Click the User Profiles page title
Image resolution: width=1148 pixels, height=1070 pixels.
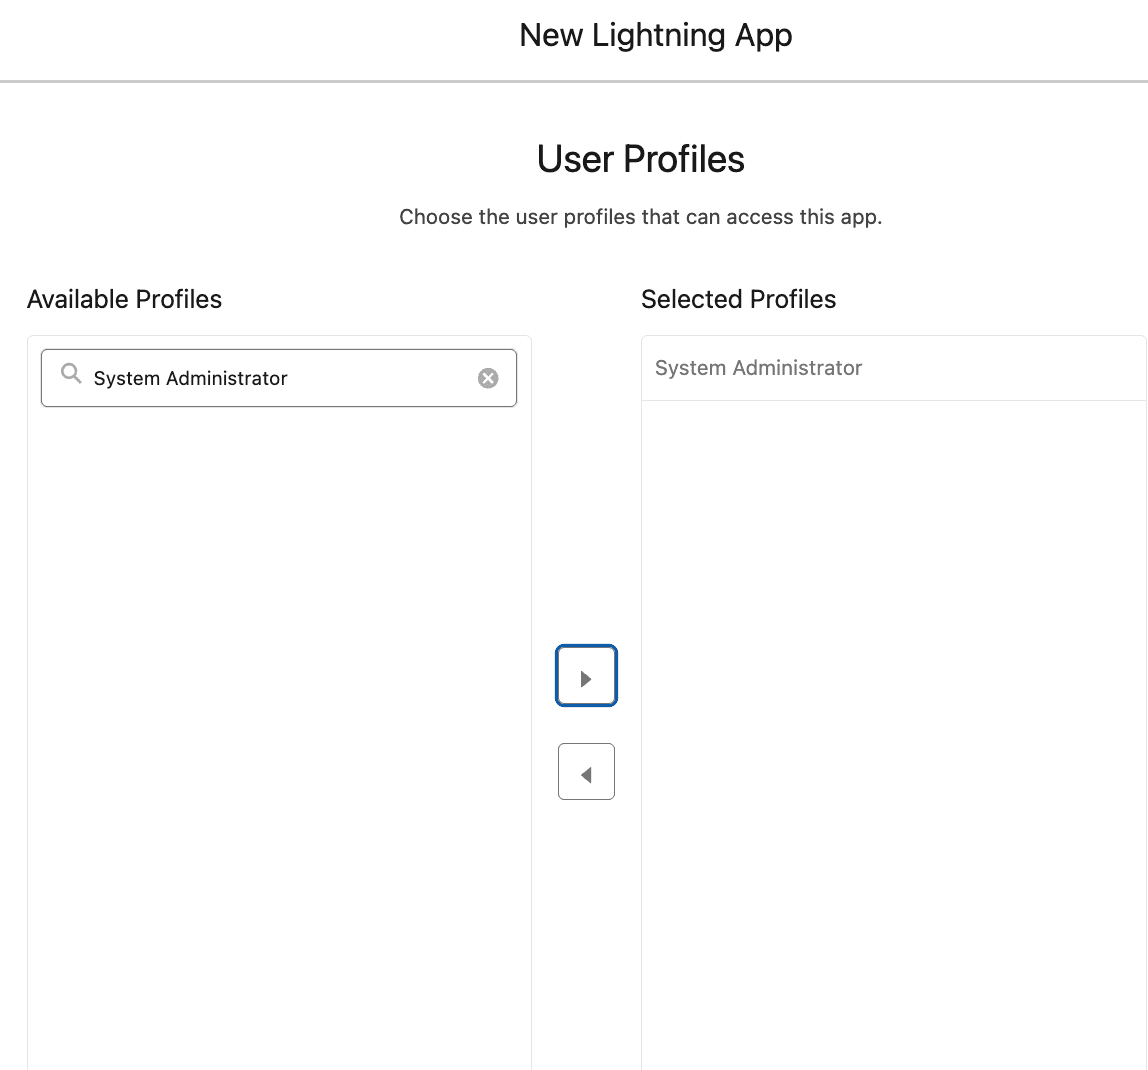tap(640, 159)
